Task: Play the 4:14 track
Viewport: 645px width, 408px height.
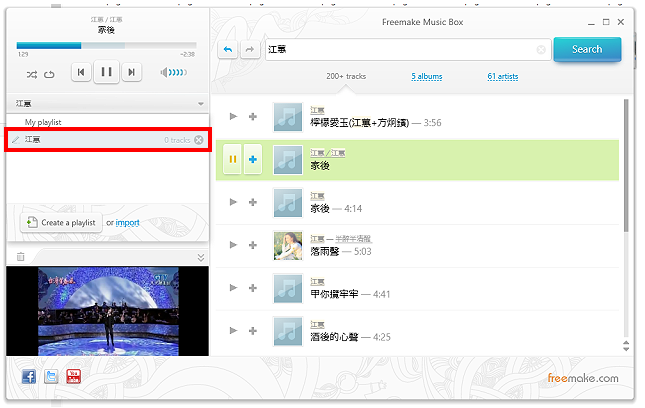Action: (x=233, y=202)
